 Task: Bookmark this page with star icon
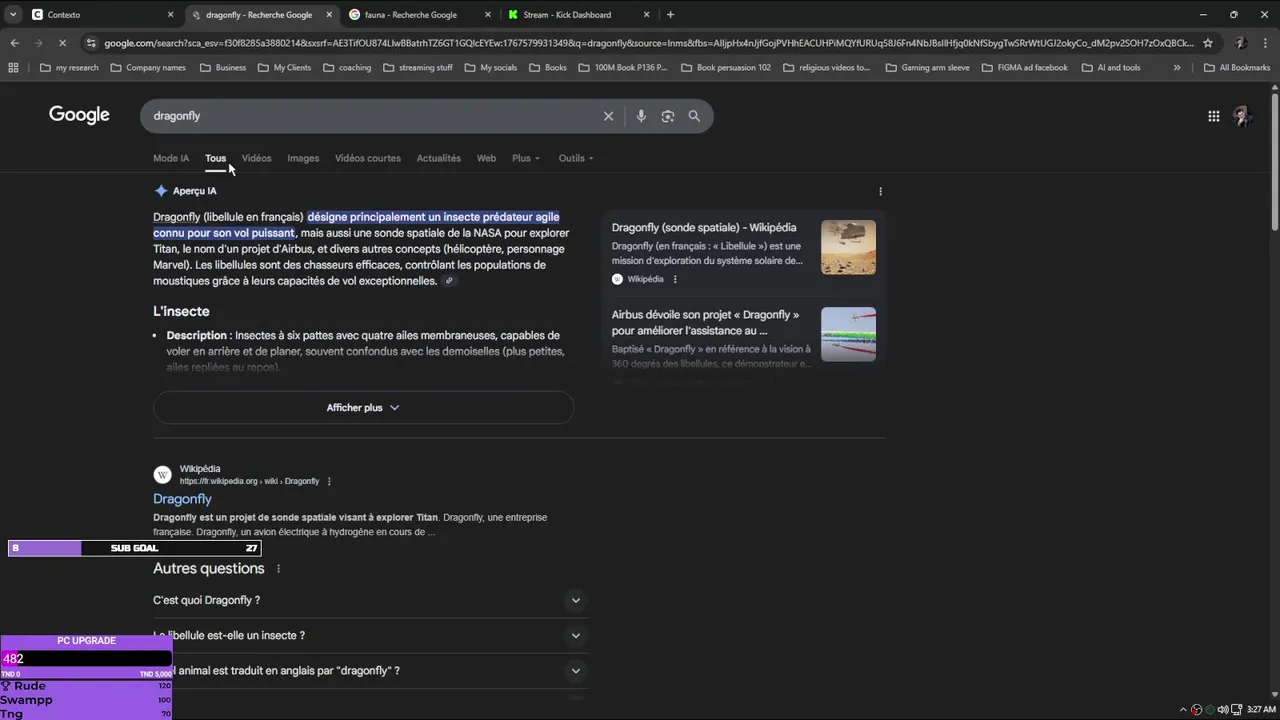1208,43
